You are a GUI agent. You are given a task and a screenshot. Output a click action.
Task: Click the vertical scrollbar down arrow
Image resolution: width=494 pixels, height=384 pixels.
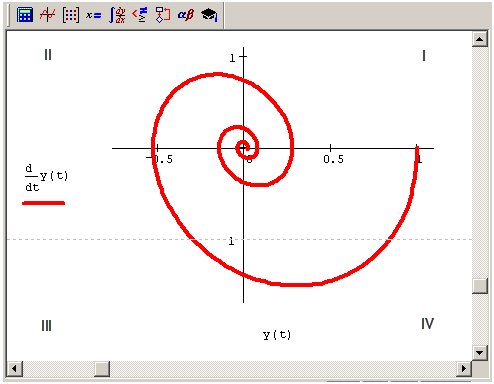(480, 352)
